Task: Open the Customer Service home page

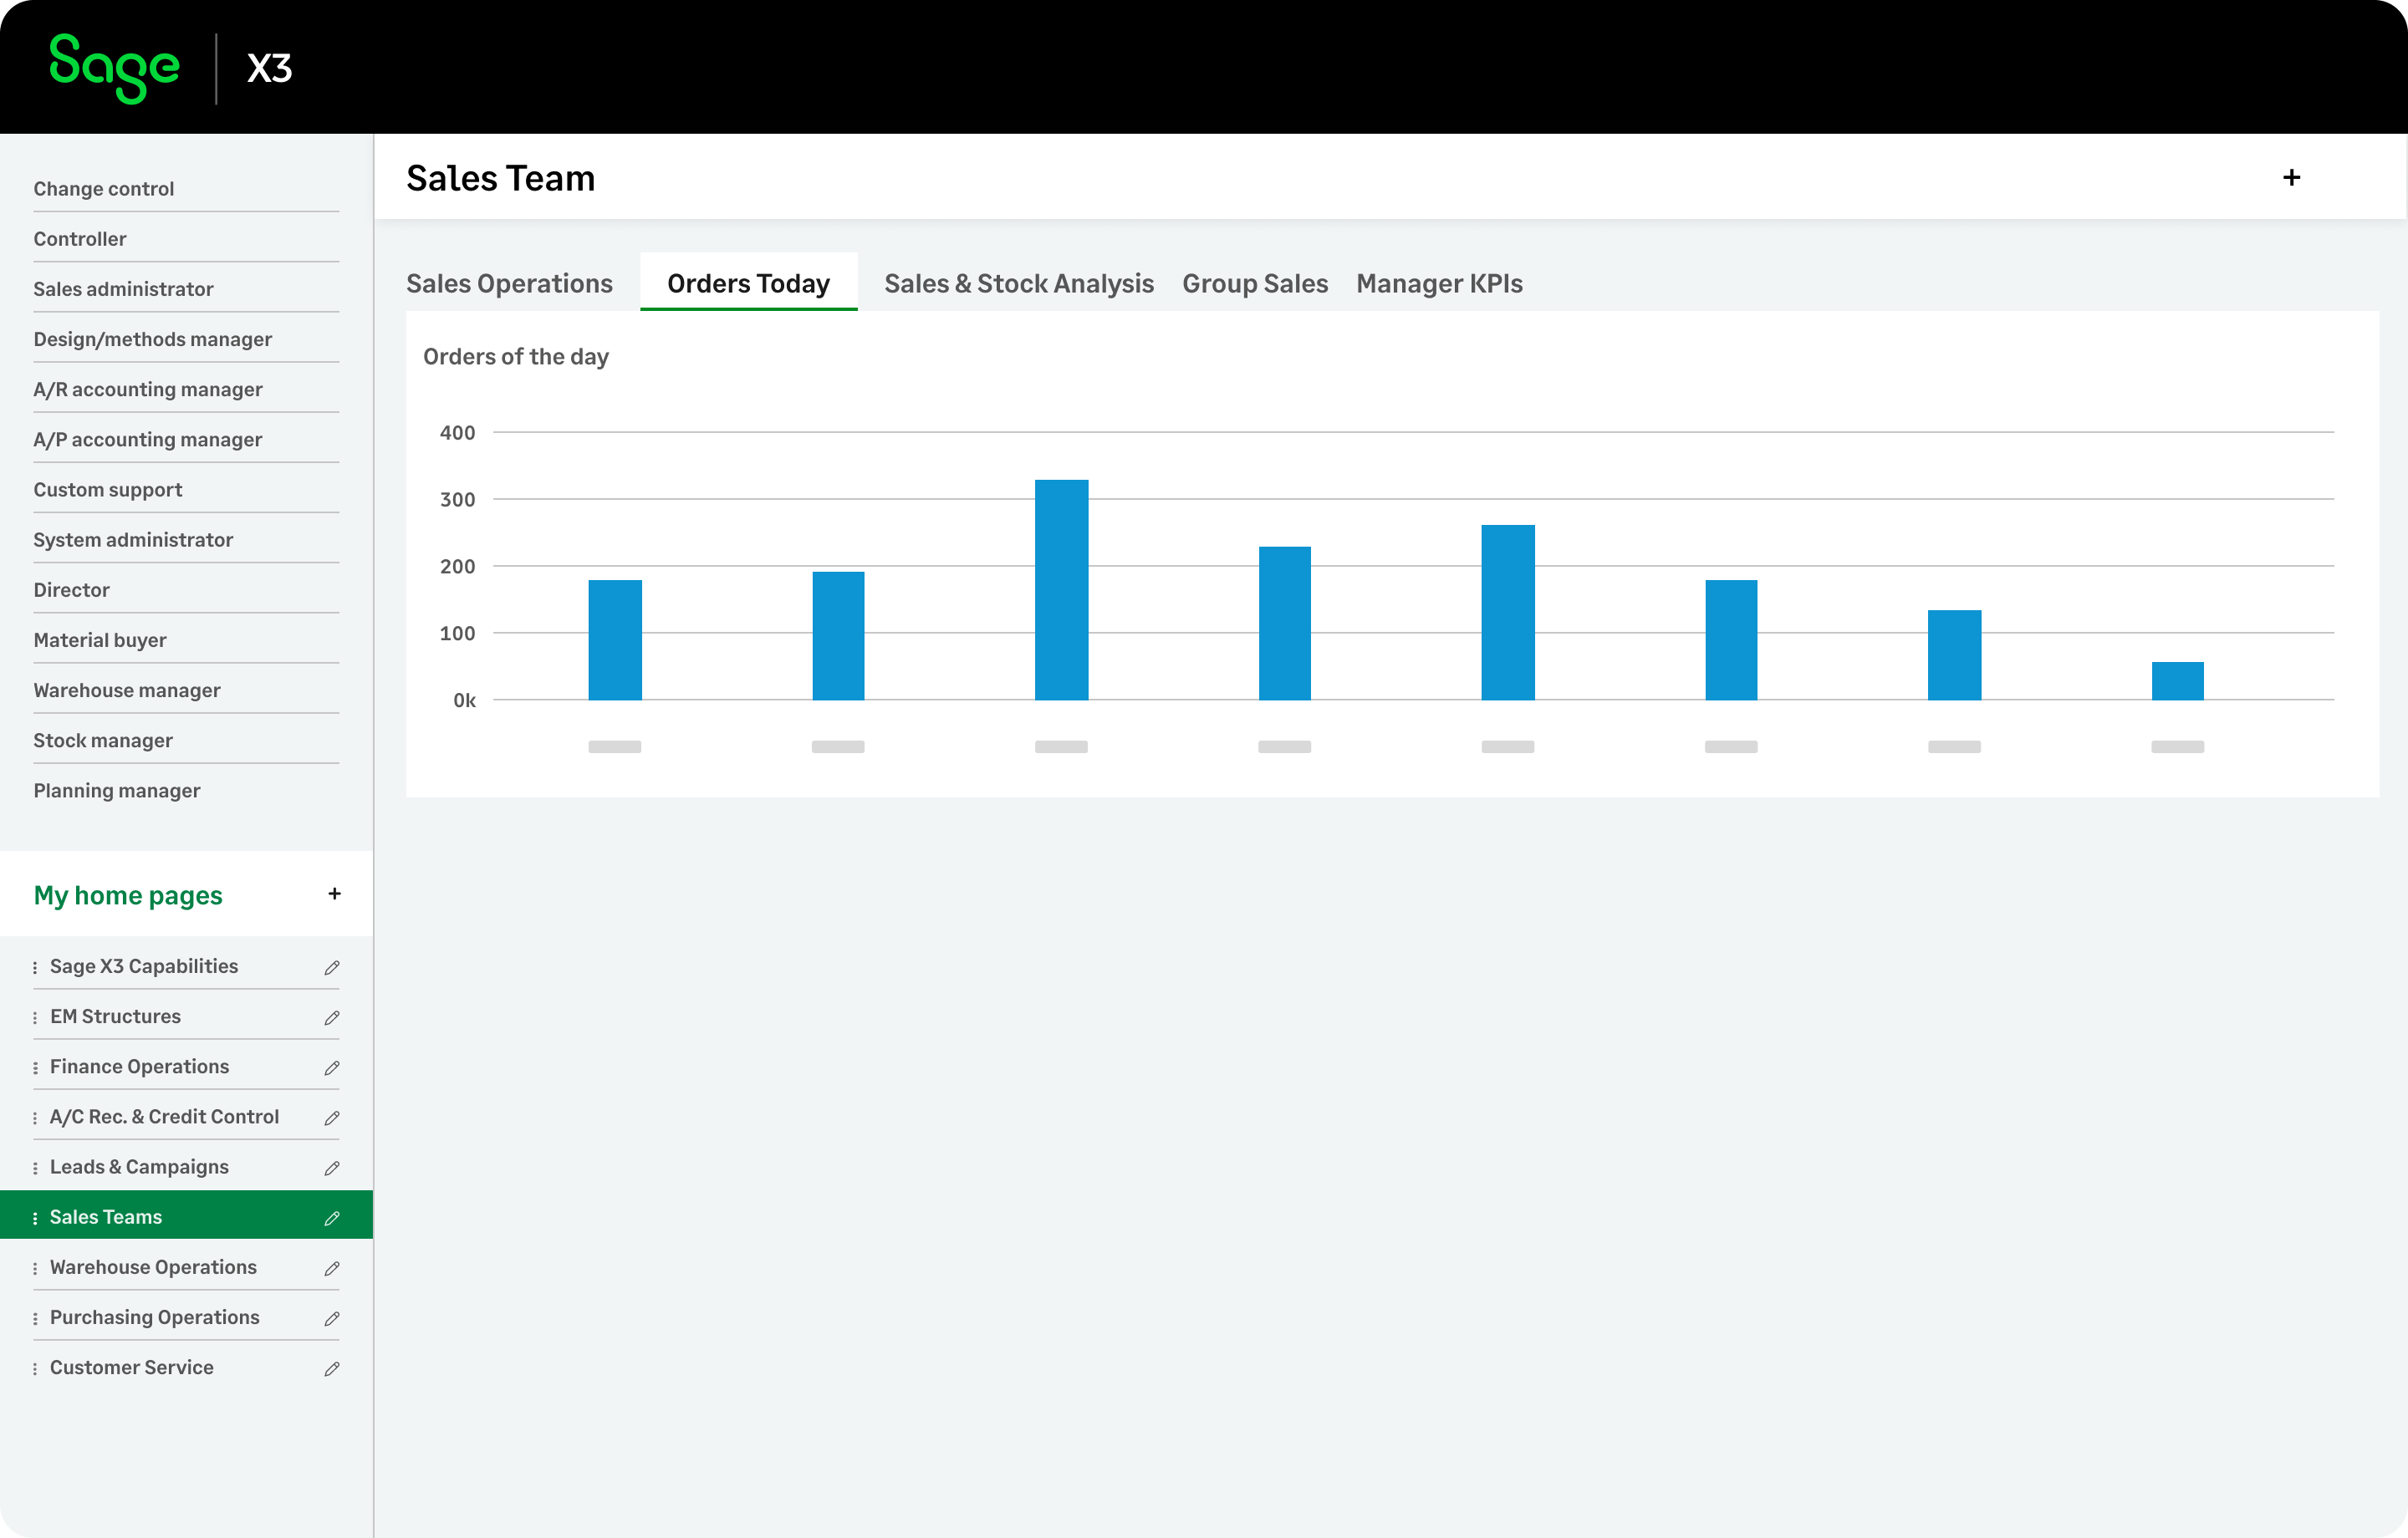Action: click(132, 1367)
